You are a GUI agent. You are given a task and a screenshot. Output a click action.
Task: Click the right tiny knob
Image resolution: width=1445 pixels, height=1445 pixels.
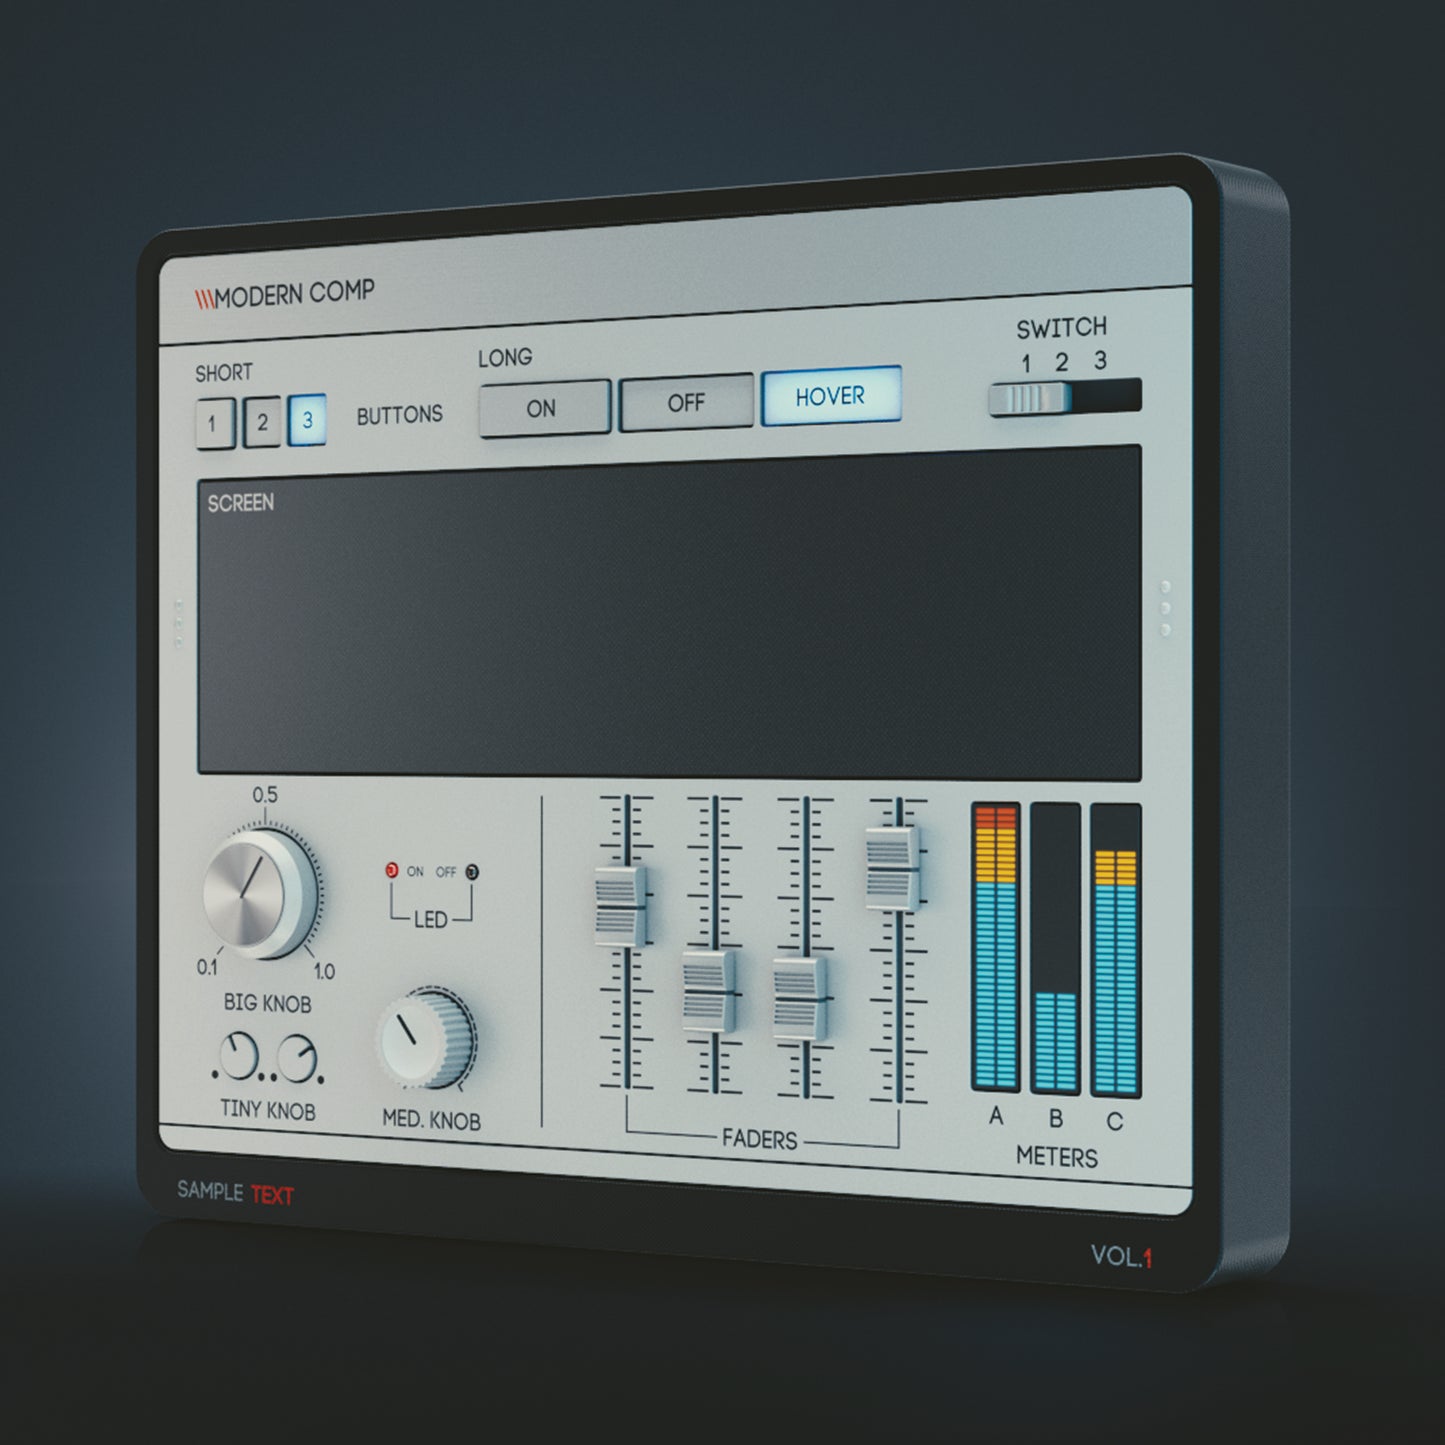click(x=297, y=1059)
